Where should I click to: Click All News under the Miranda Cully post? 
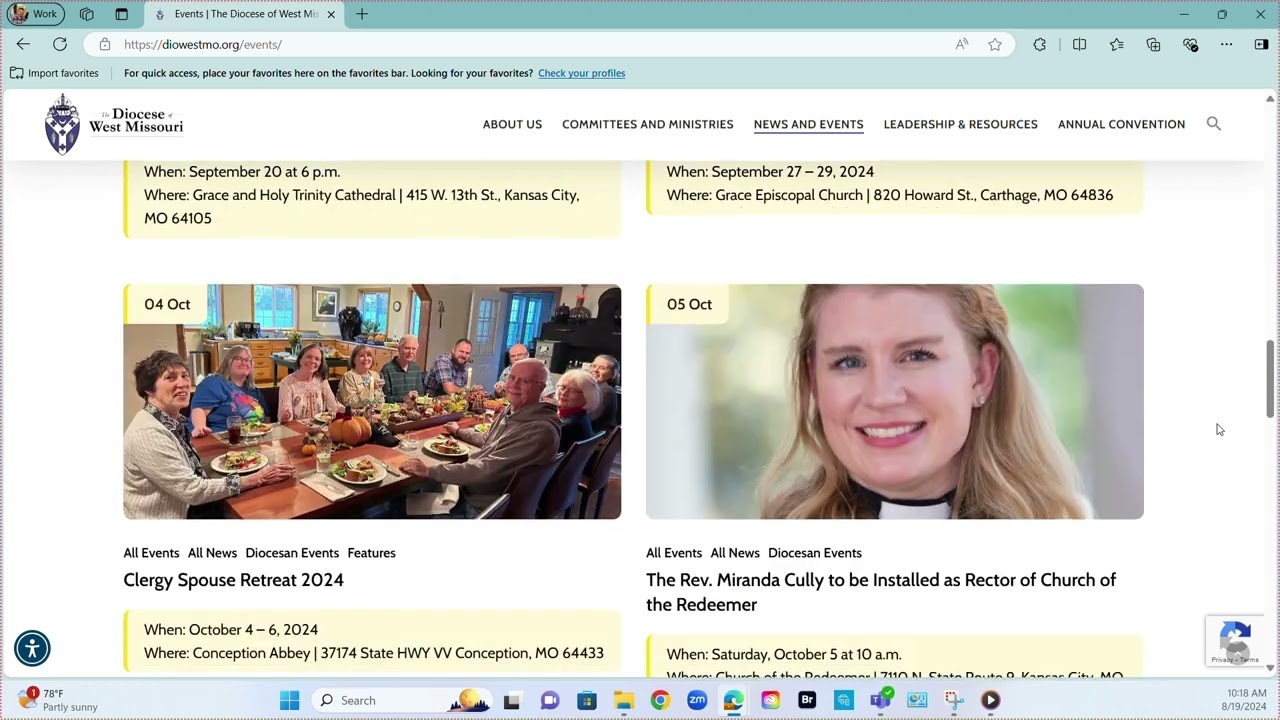point(735,553)
